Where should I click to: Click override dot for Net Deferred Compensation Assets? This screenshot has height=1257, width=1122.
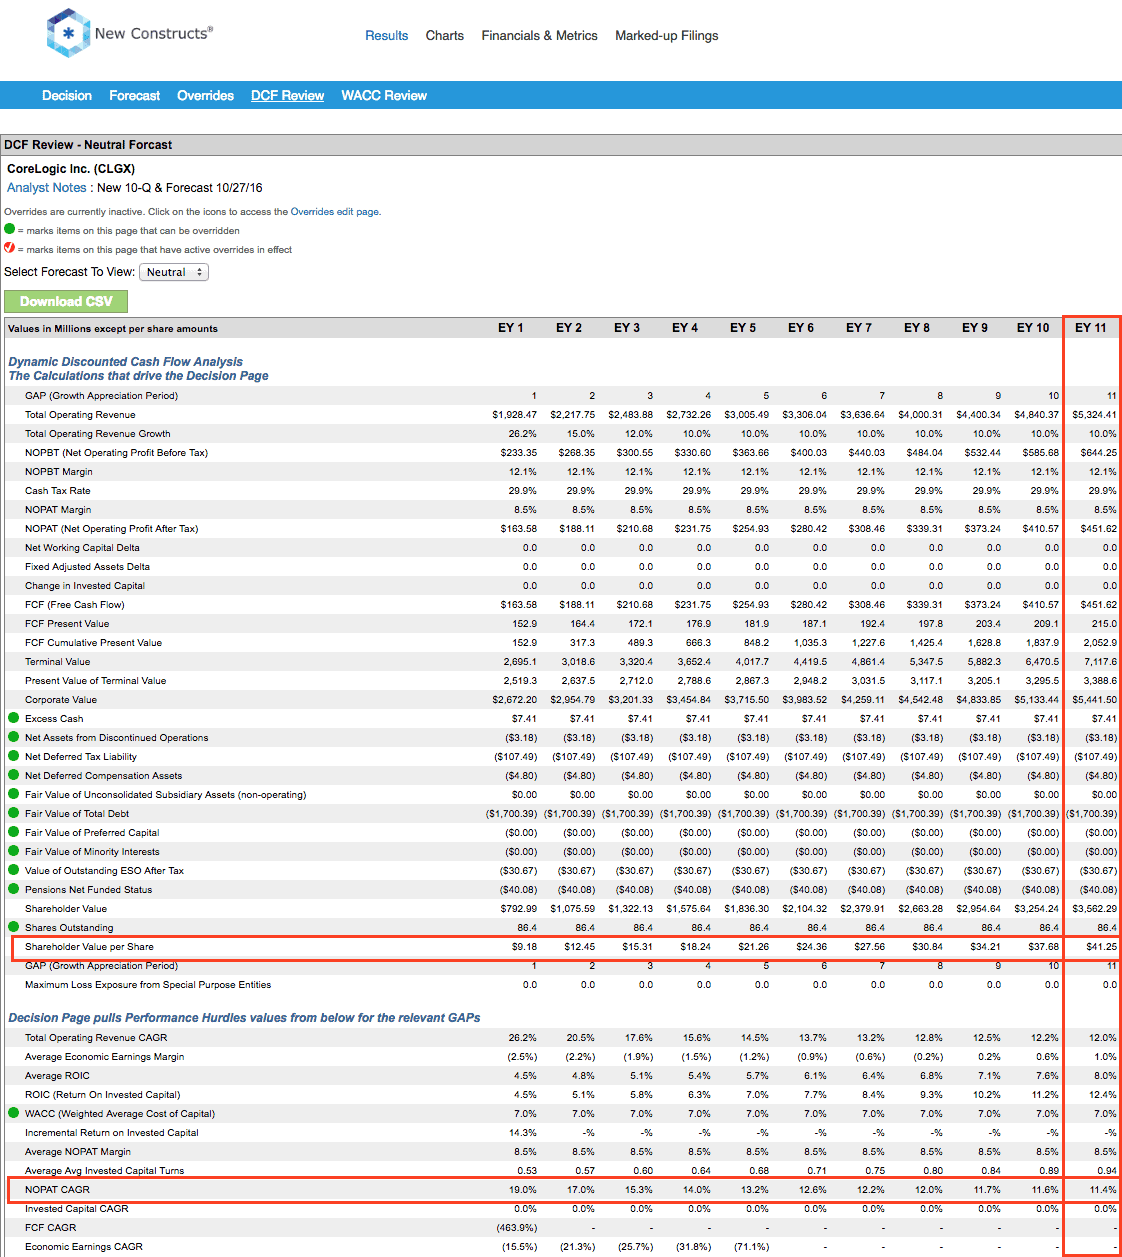(13, 775)
